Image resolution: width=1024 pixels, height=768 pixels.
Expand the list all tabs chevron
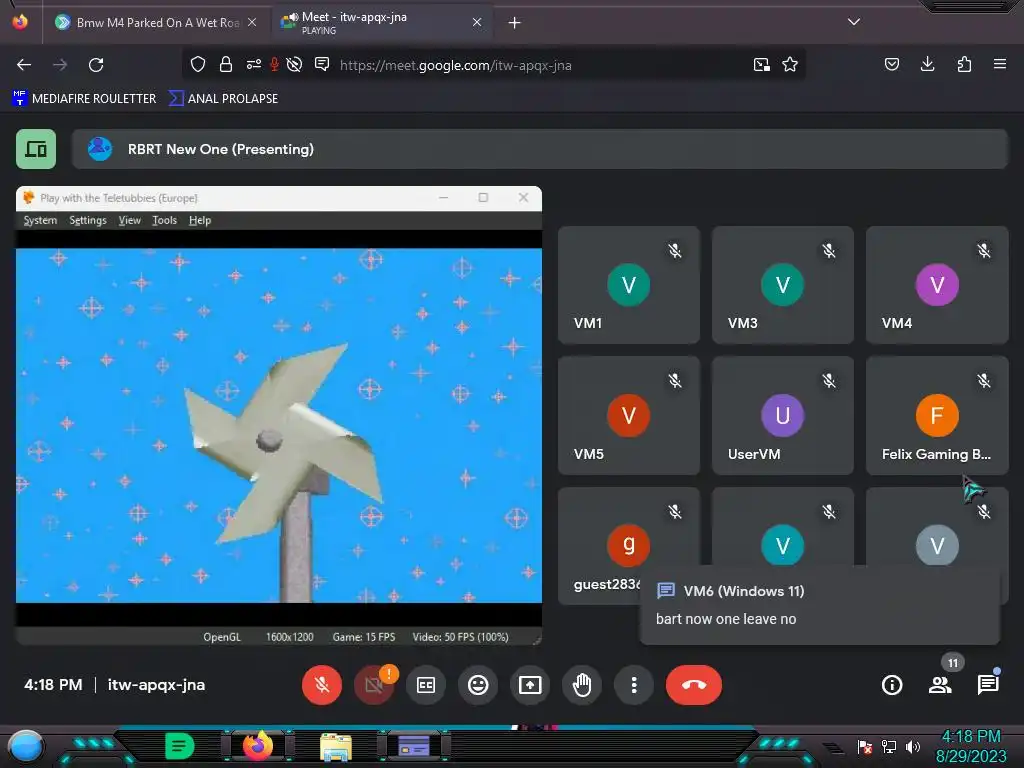click(854, 22)
